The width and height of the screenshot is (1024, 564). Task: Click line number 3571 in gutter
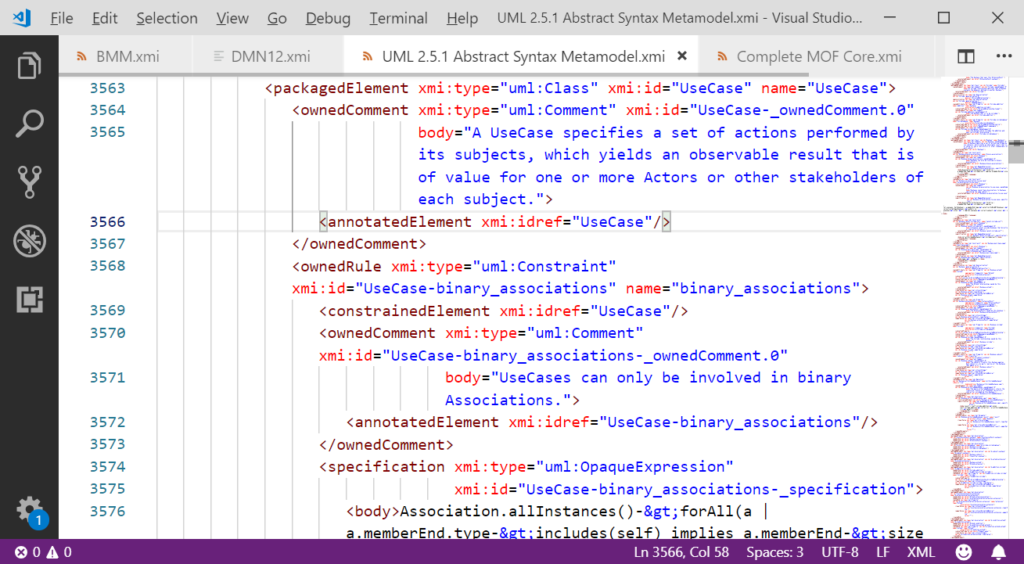point(107,377)
